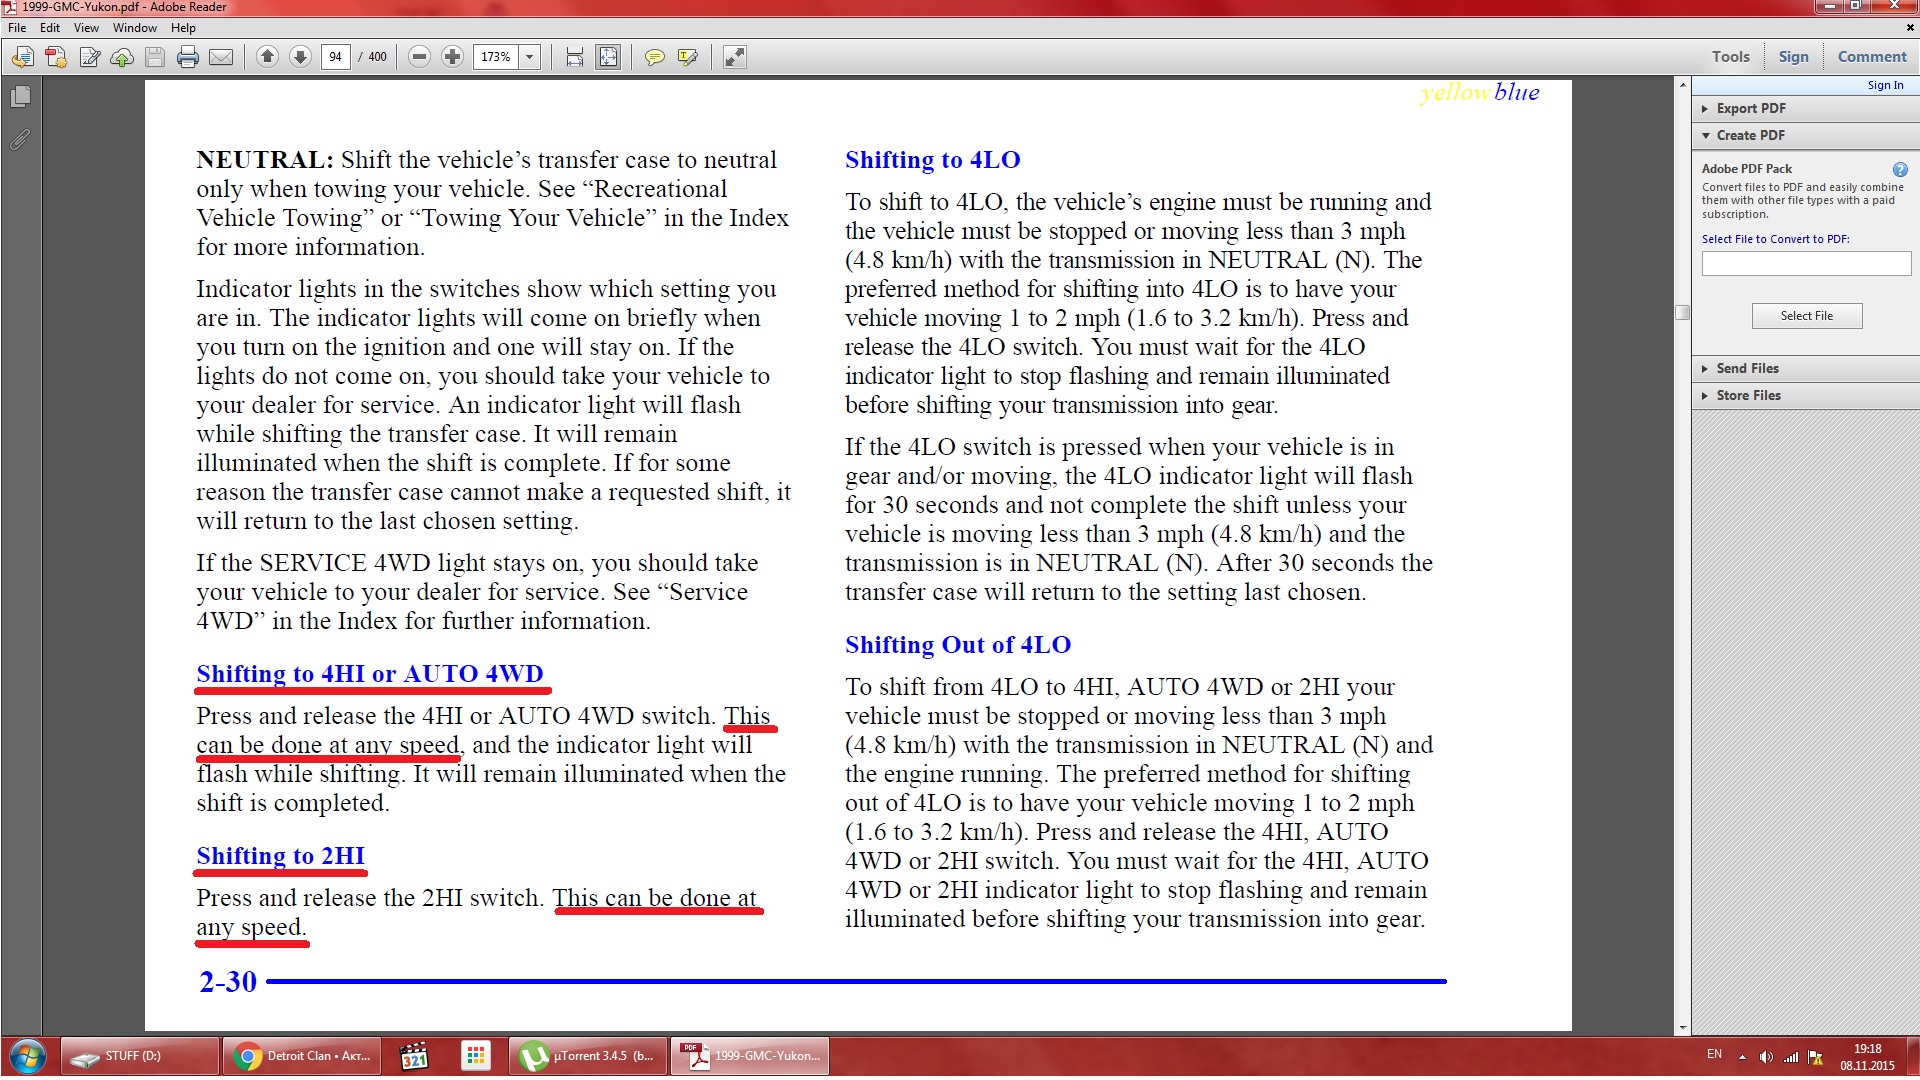Expand the Export PDF section

pyautogui.click(x=1750, y=108)
